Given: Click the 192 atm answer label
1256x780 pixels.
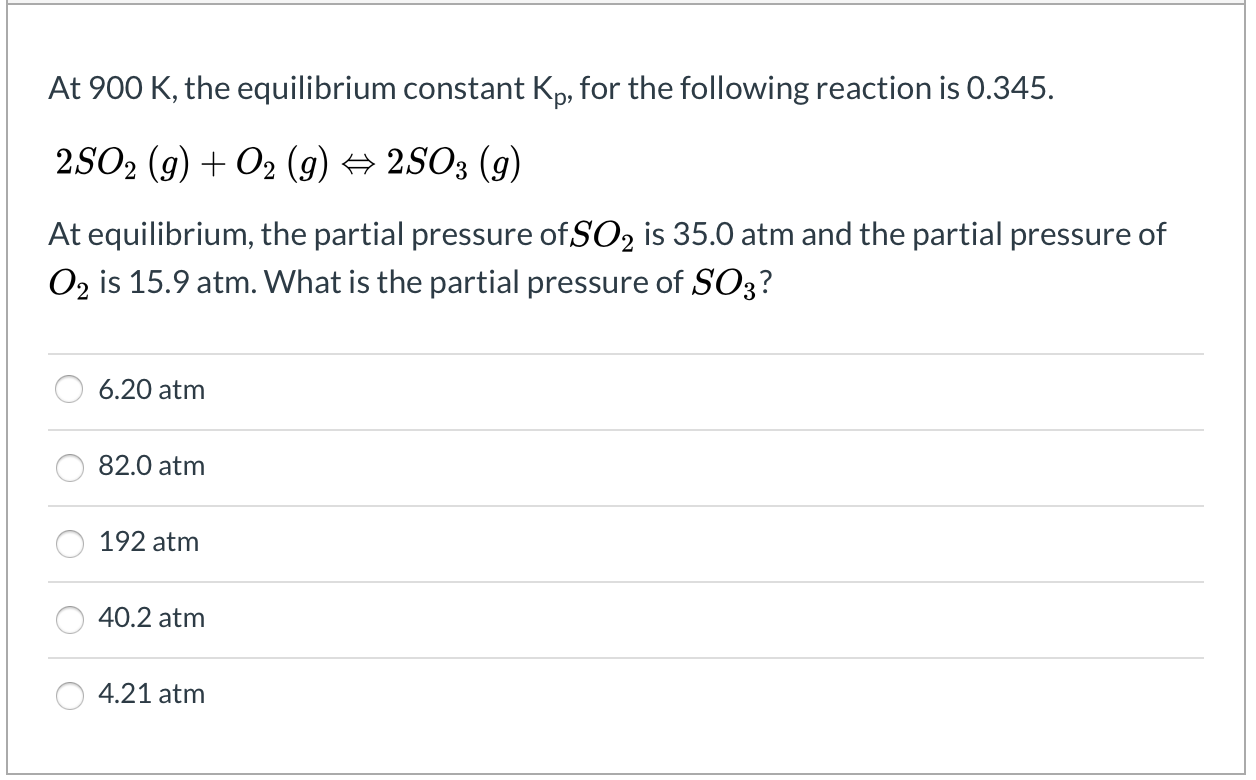Looking at the screenshot, I should tap(148, 542).
